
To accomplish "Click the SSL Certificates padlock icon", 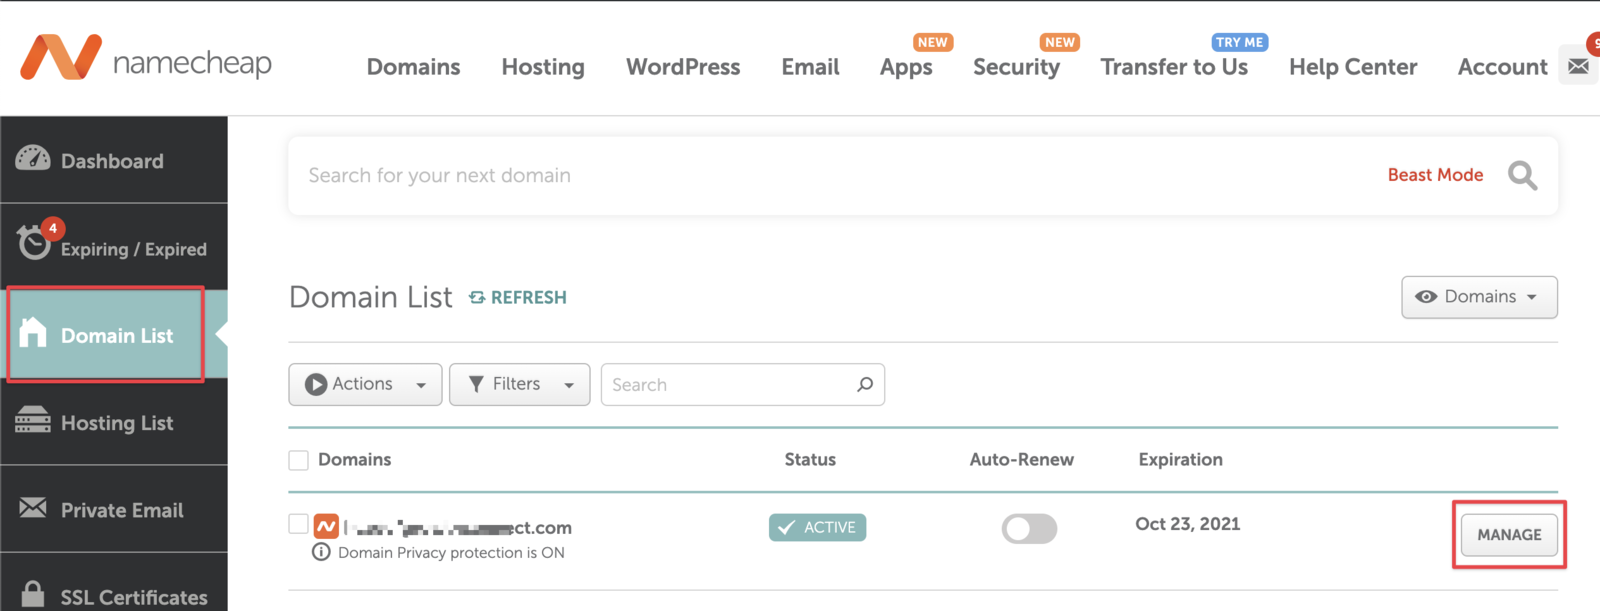I will point(33,594).
